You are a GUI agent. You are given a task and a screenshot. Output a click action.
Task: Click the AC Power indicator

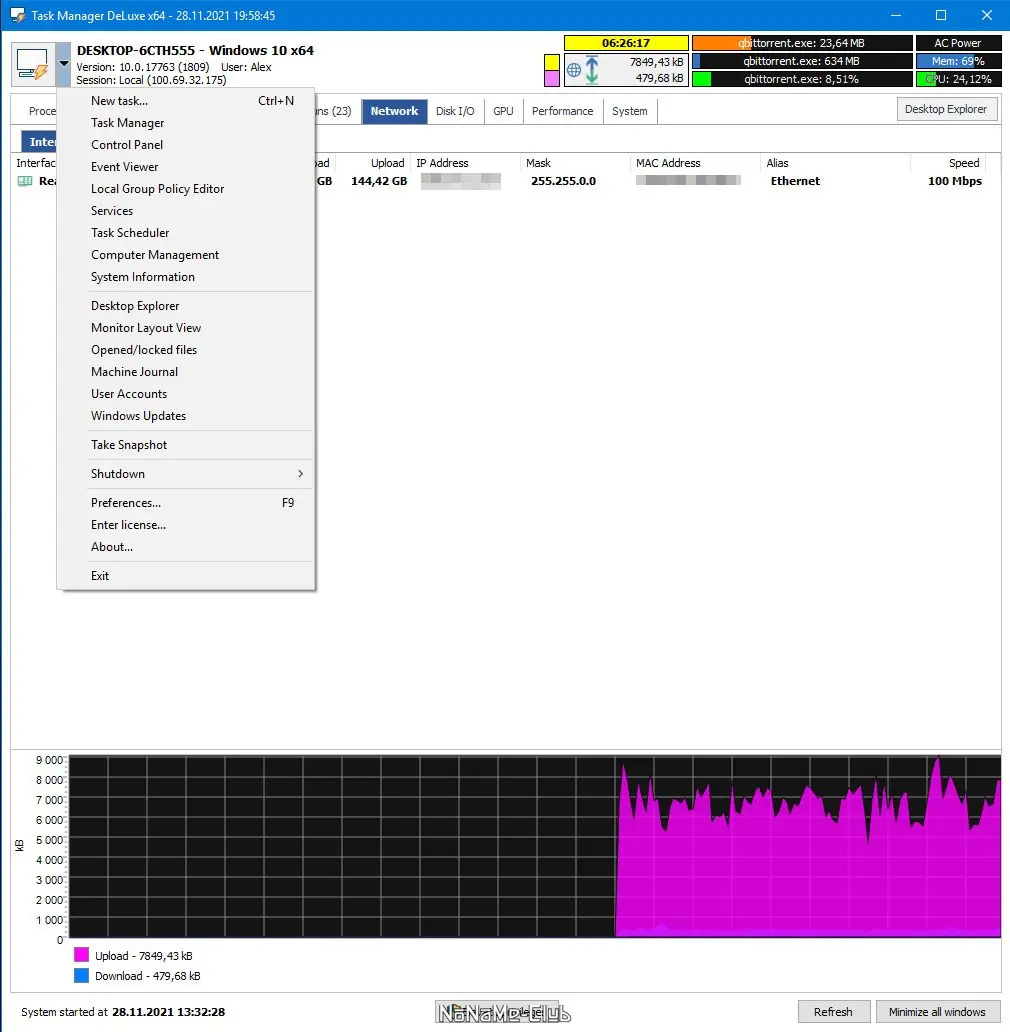[x=957, y=43]
